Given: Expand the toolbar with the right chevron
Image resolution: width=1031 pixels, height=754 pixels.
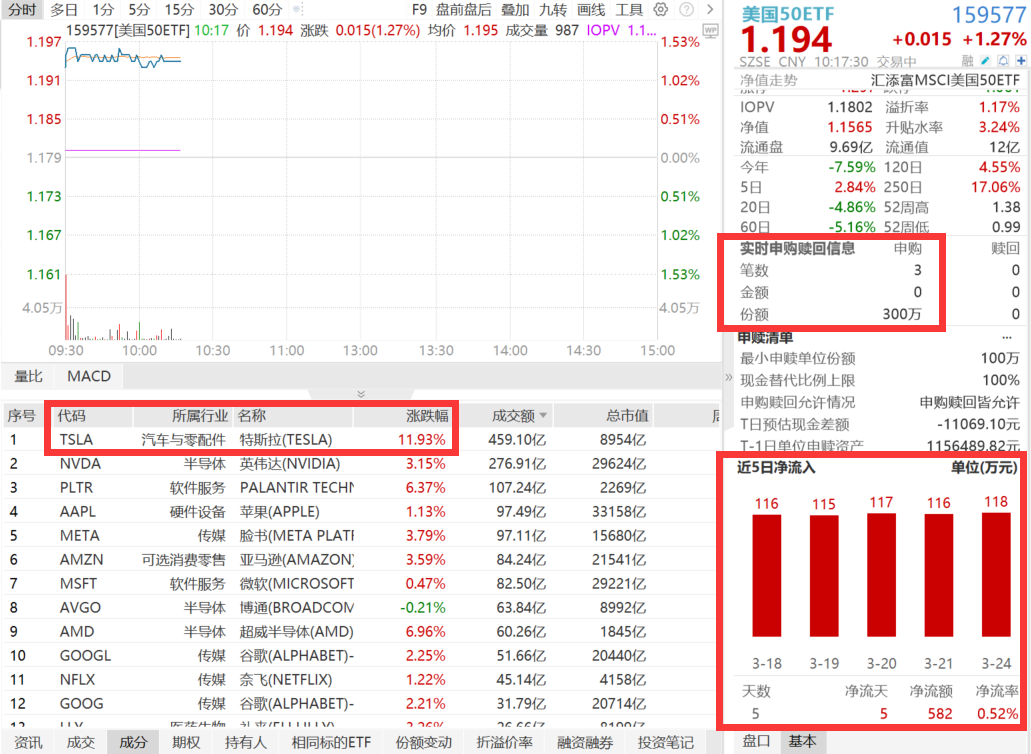Looking at the screenshot, I should tap(710, 9).
